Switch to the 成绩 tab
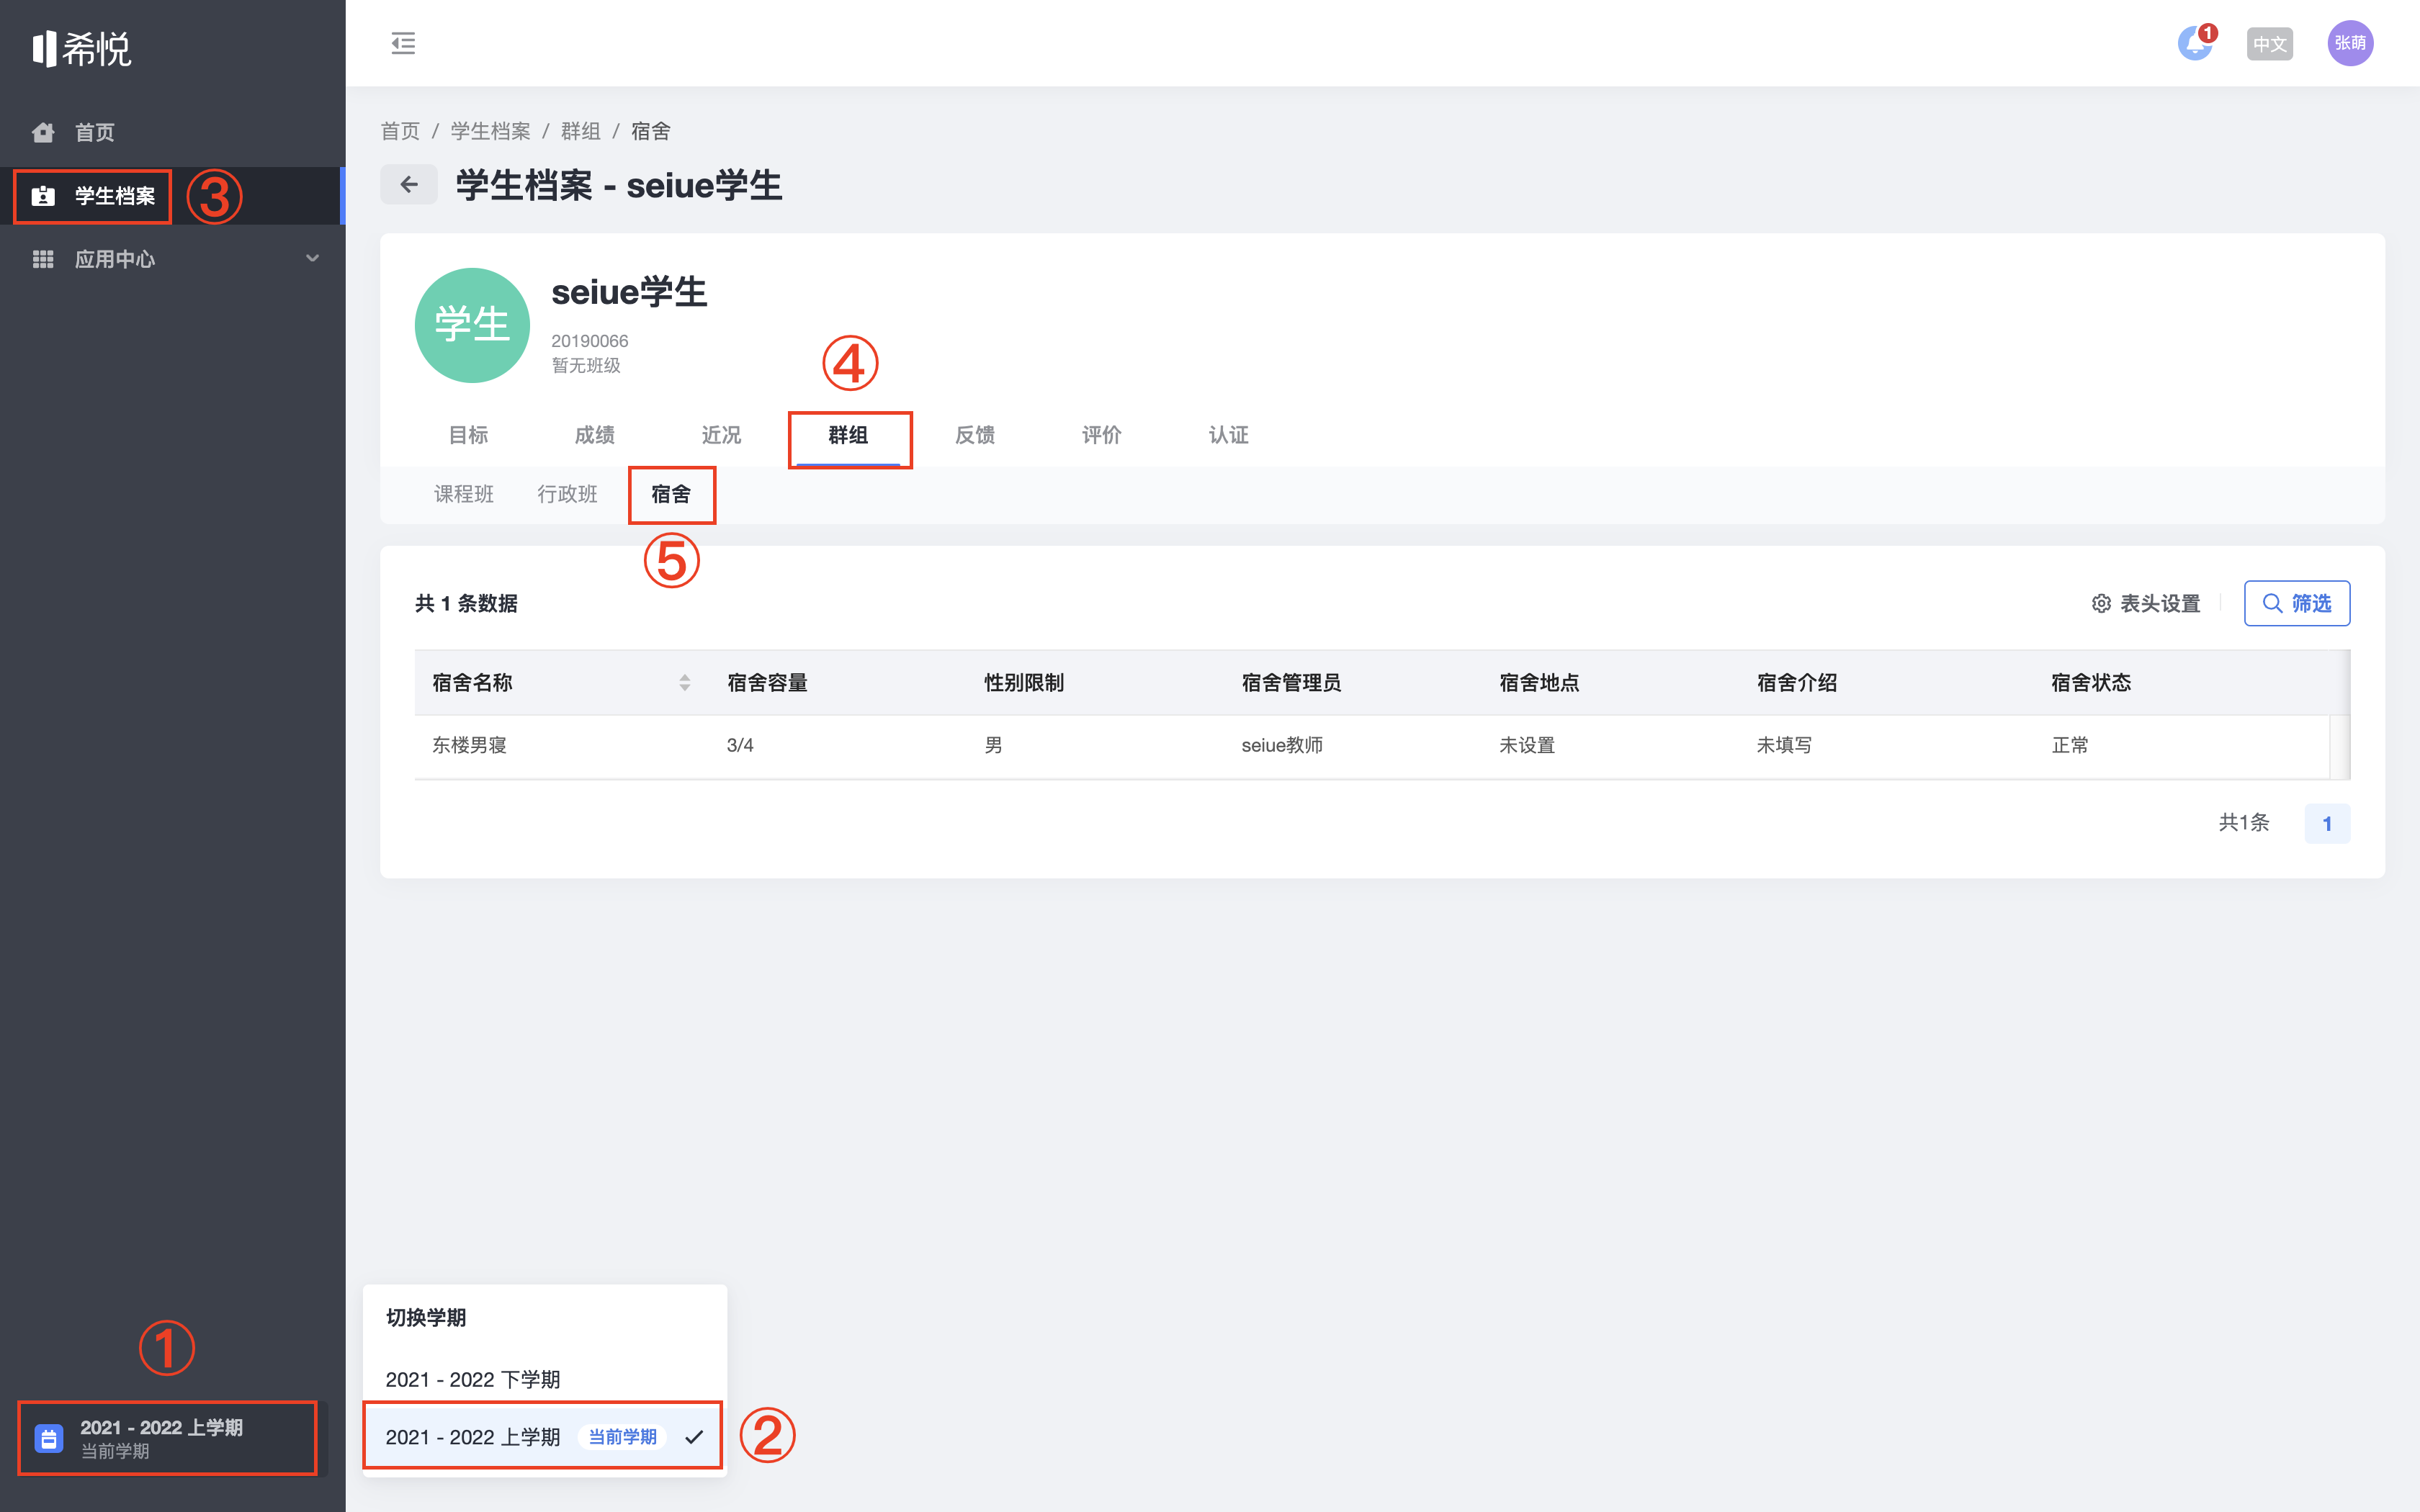The width and height of the screenshot is (2420, 1512). pos(594,435)
